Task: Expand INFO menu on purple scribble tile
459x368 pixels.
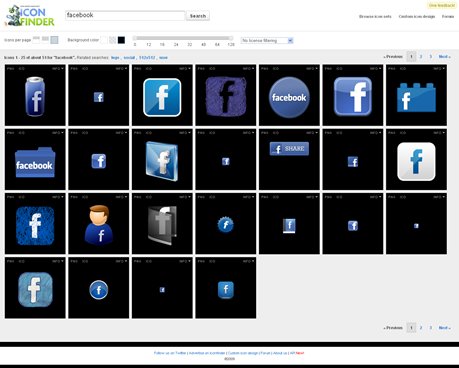Action: pyautogui.click(x=248, y=68)
